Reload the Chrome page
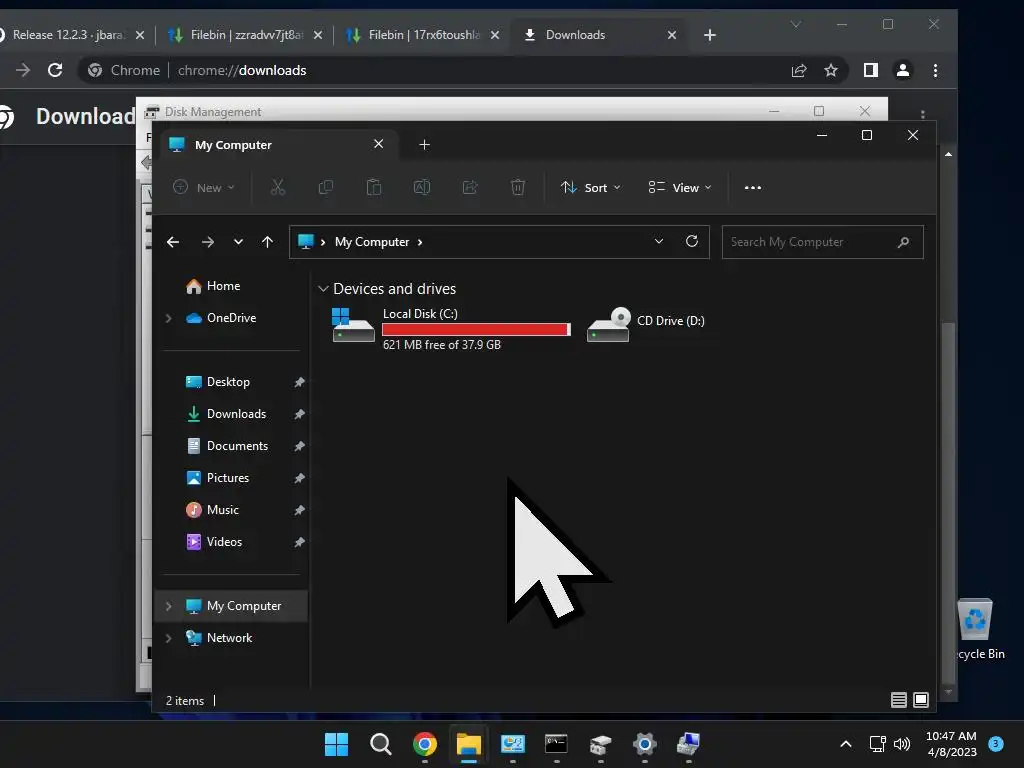Viewport: 1024px width, 768px height. (x=55, y=70)
